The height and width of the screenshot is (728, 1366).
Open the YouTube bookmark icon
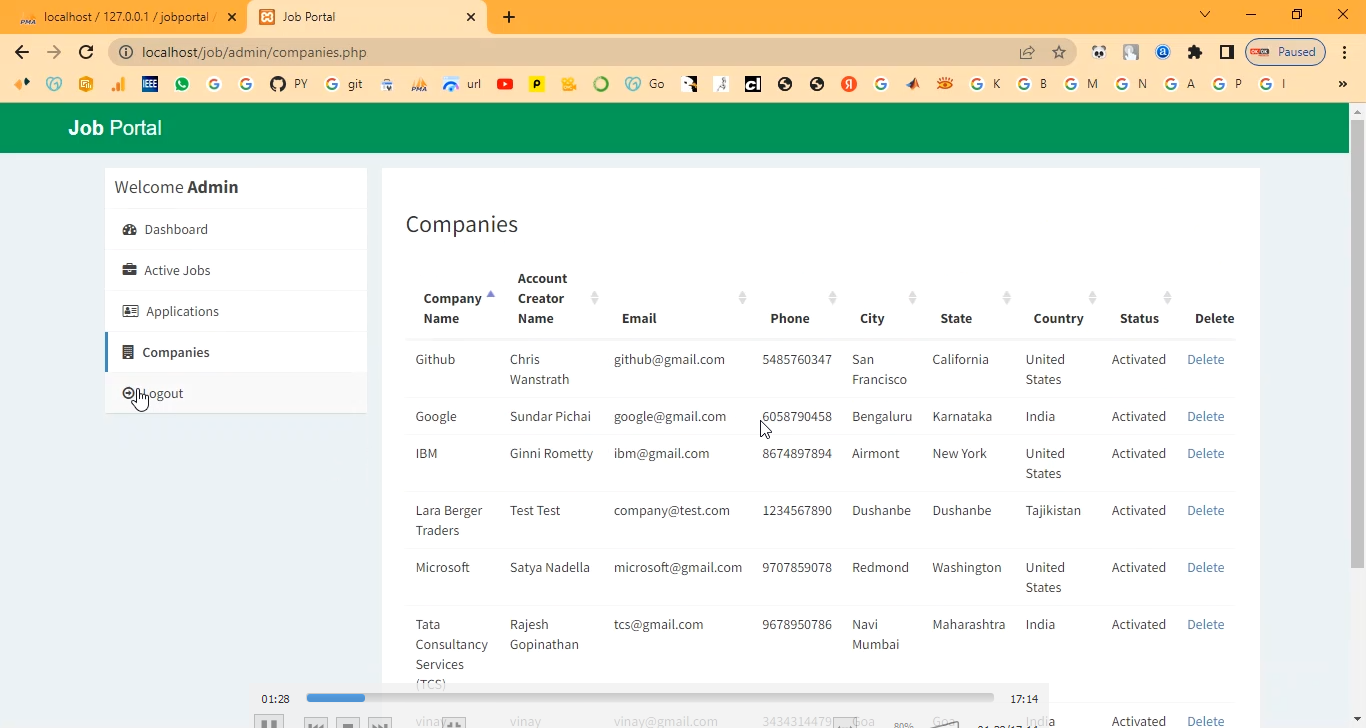[505, 84]
